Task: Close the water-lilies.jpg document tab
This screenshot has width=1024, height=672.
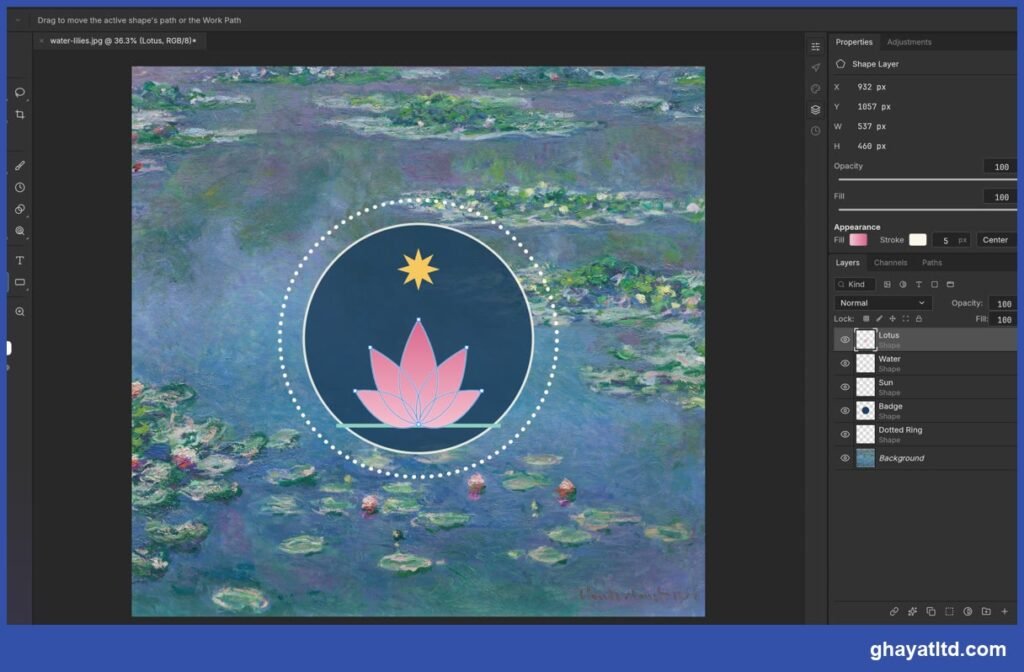Action: coord(42,40)
